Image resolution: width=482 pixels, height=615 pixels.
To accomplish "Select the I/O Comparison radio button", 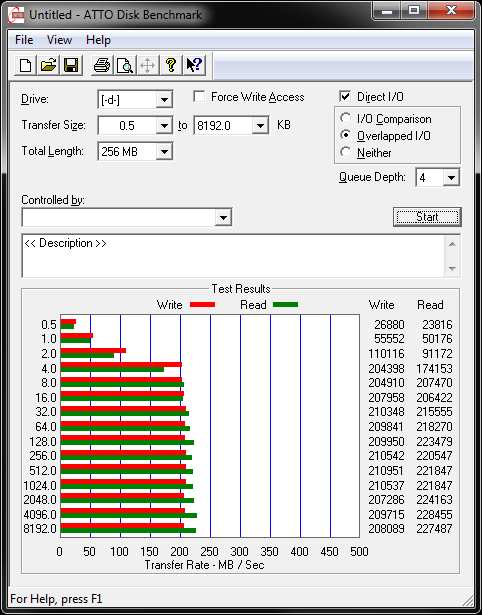I will (x=346, y=118).
